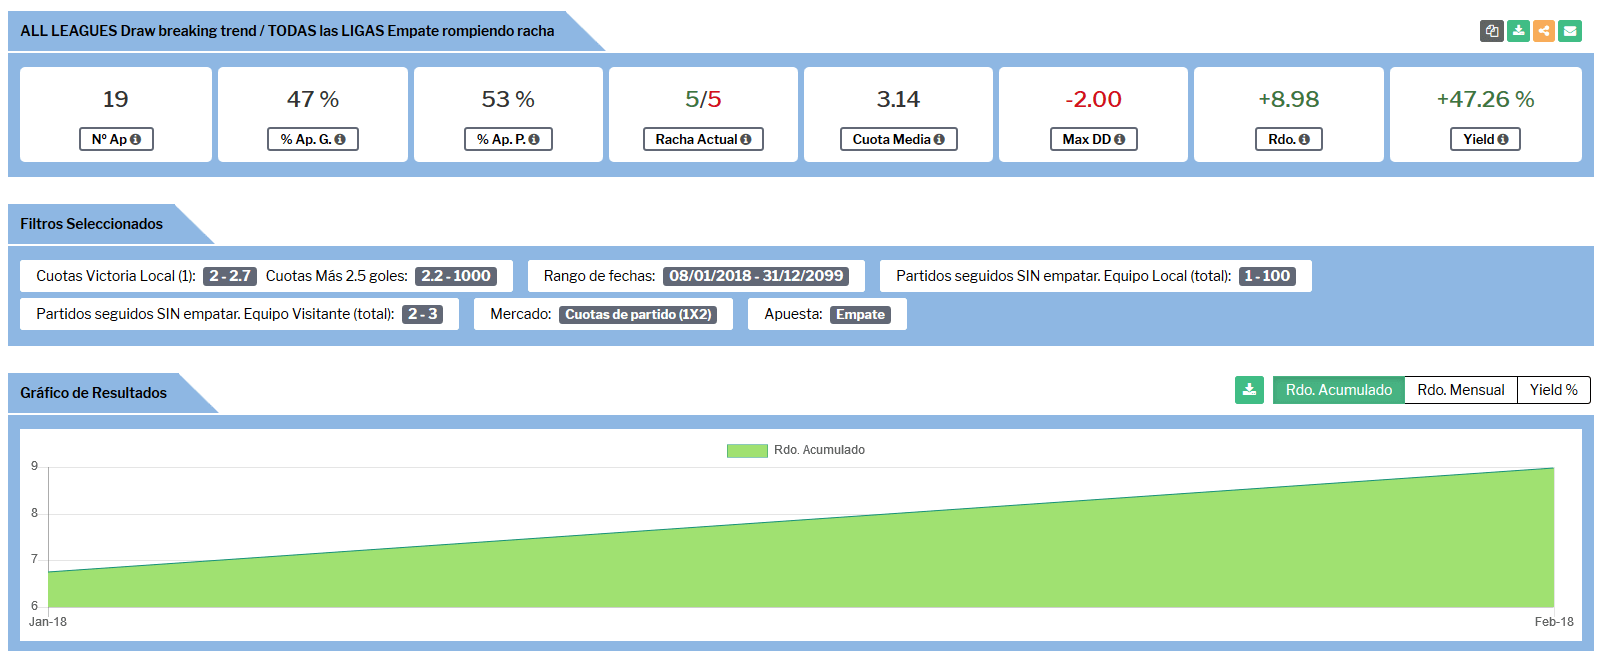Open the info icon beside Racha Actual
1601x660 pixels.
pos(746,140)
